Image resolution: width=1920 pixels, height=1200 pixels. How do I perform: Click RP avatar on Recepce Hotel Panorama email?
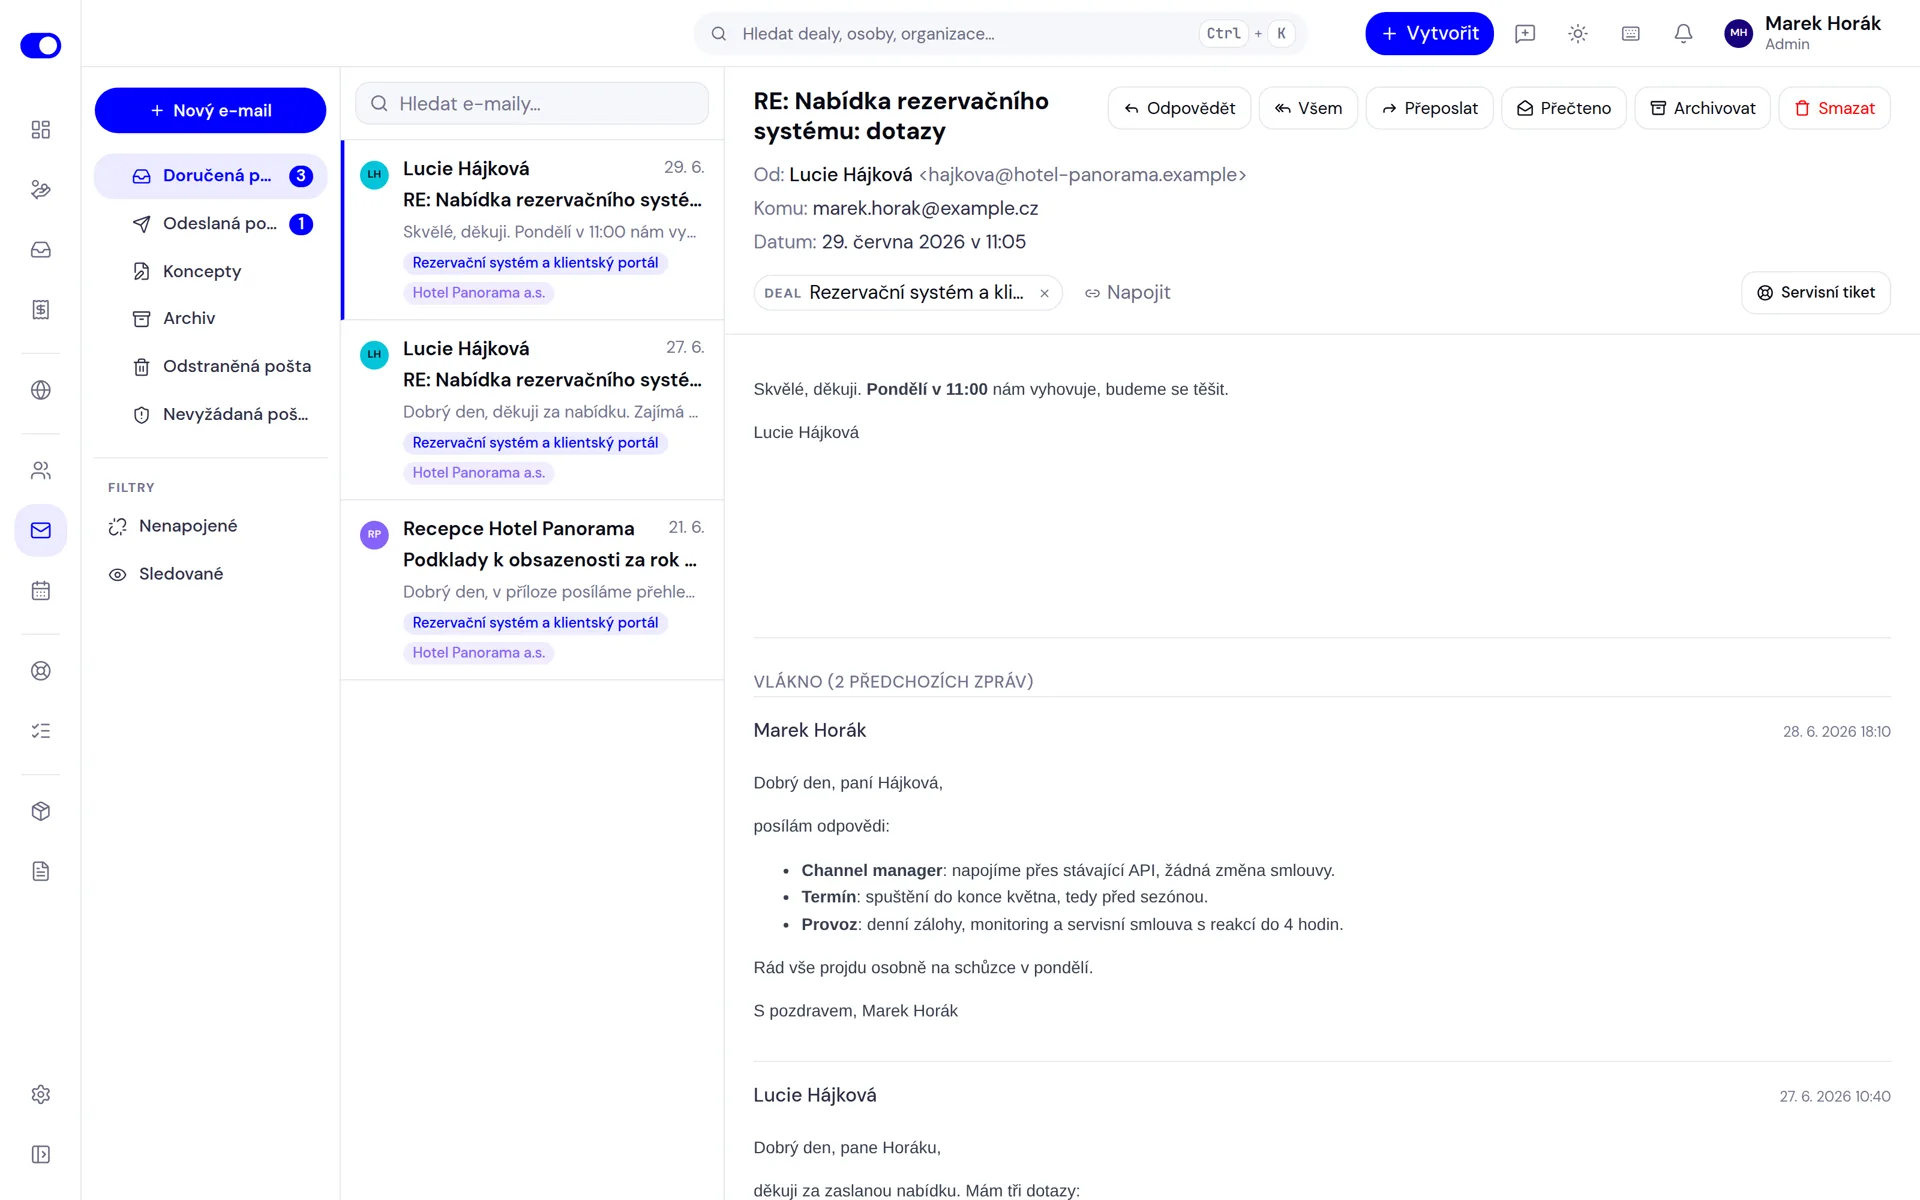374,534
